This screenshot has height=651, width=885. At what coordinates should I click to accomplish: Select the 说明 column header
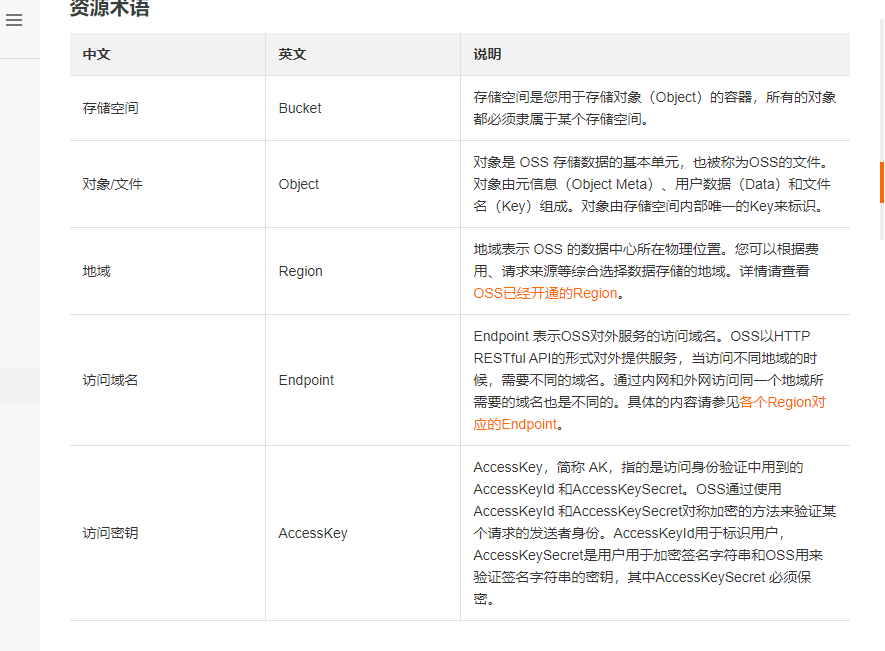[x=655, y=54]
